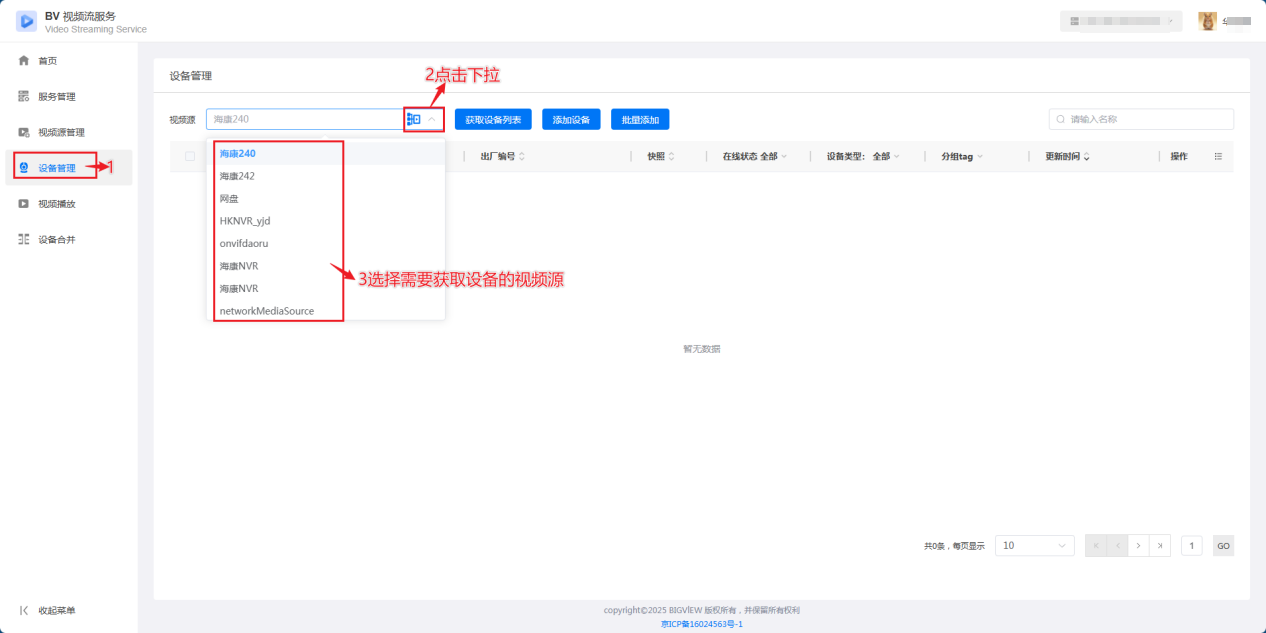Toggle the select-all checkbox in table header
This screenshot has width=1266, height=633.
pos(190,156)
